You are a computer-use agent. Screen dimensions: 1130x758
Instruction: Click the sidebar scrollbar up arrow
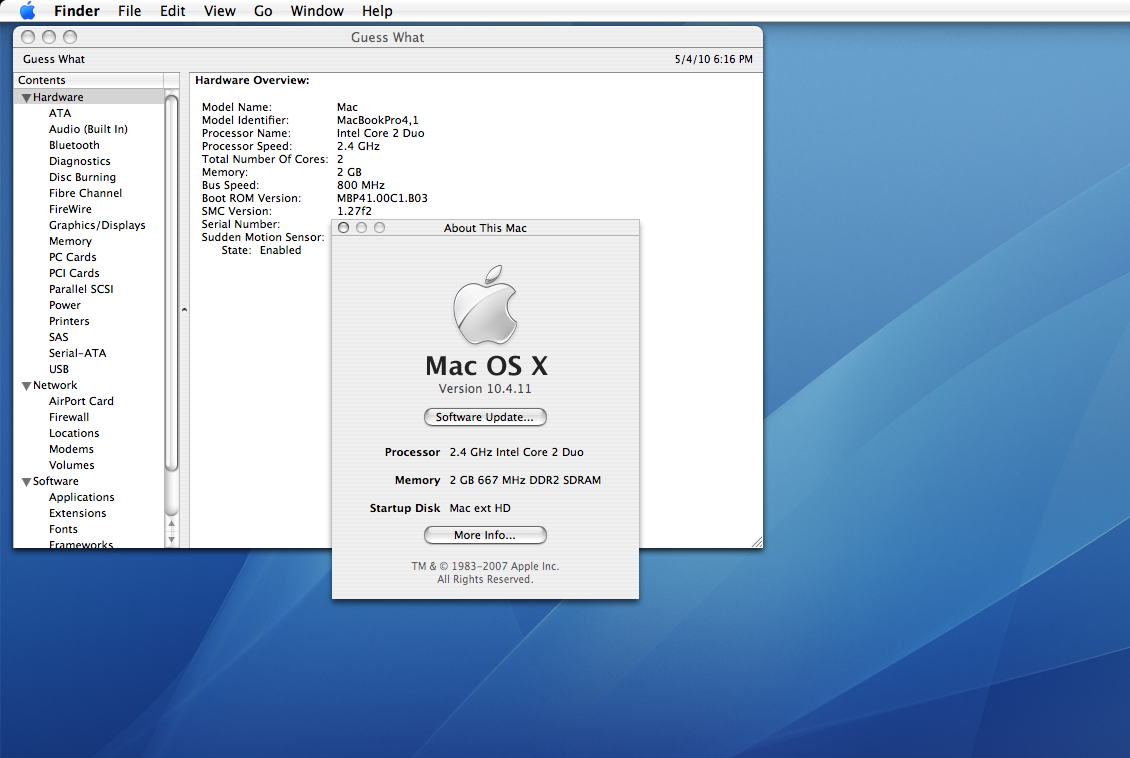pyautogui.click(x=172, y=524)
